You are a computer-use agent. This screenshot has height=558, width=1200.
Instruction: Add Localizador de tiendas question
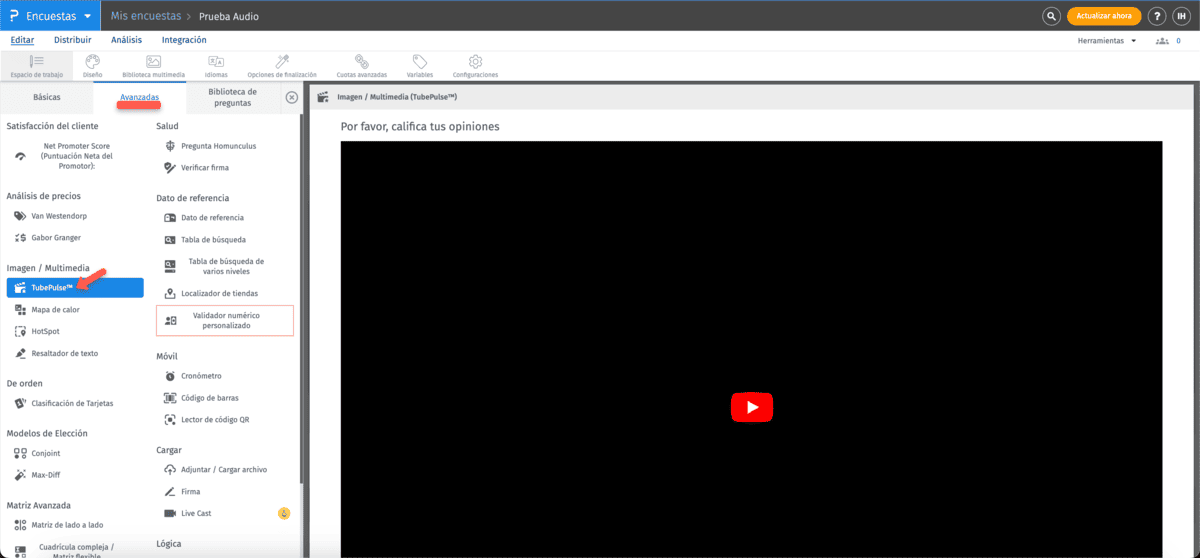[219, 294]
